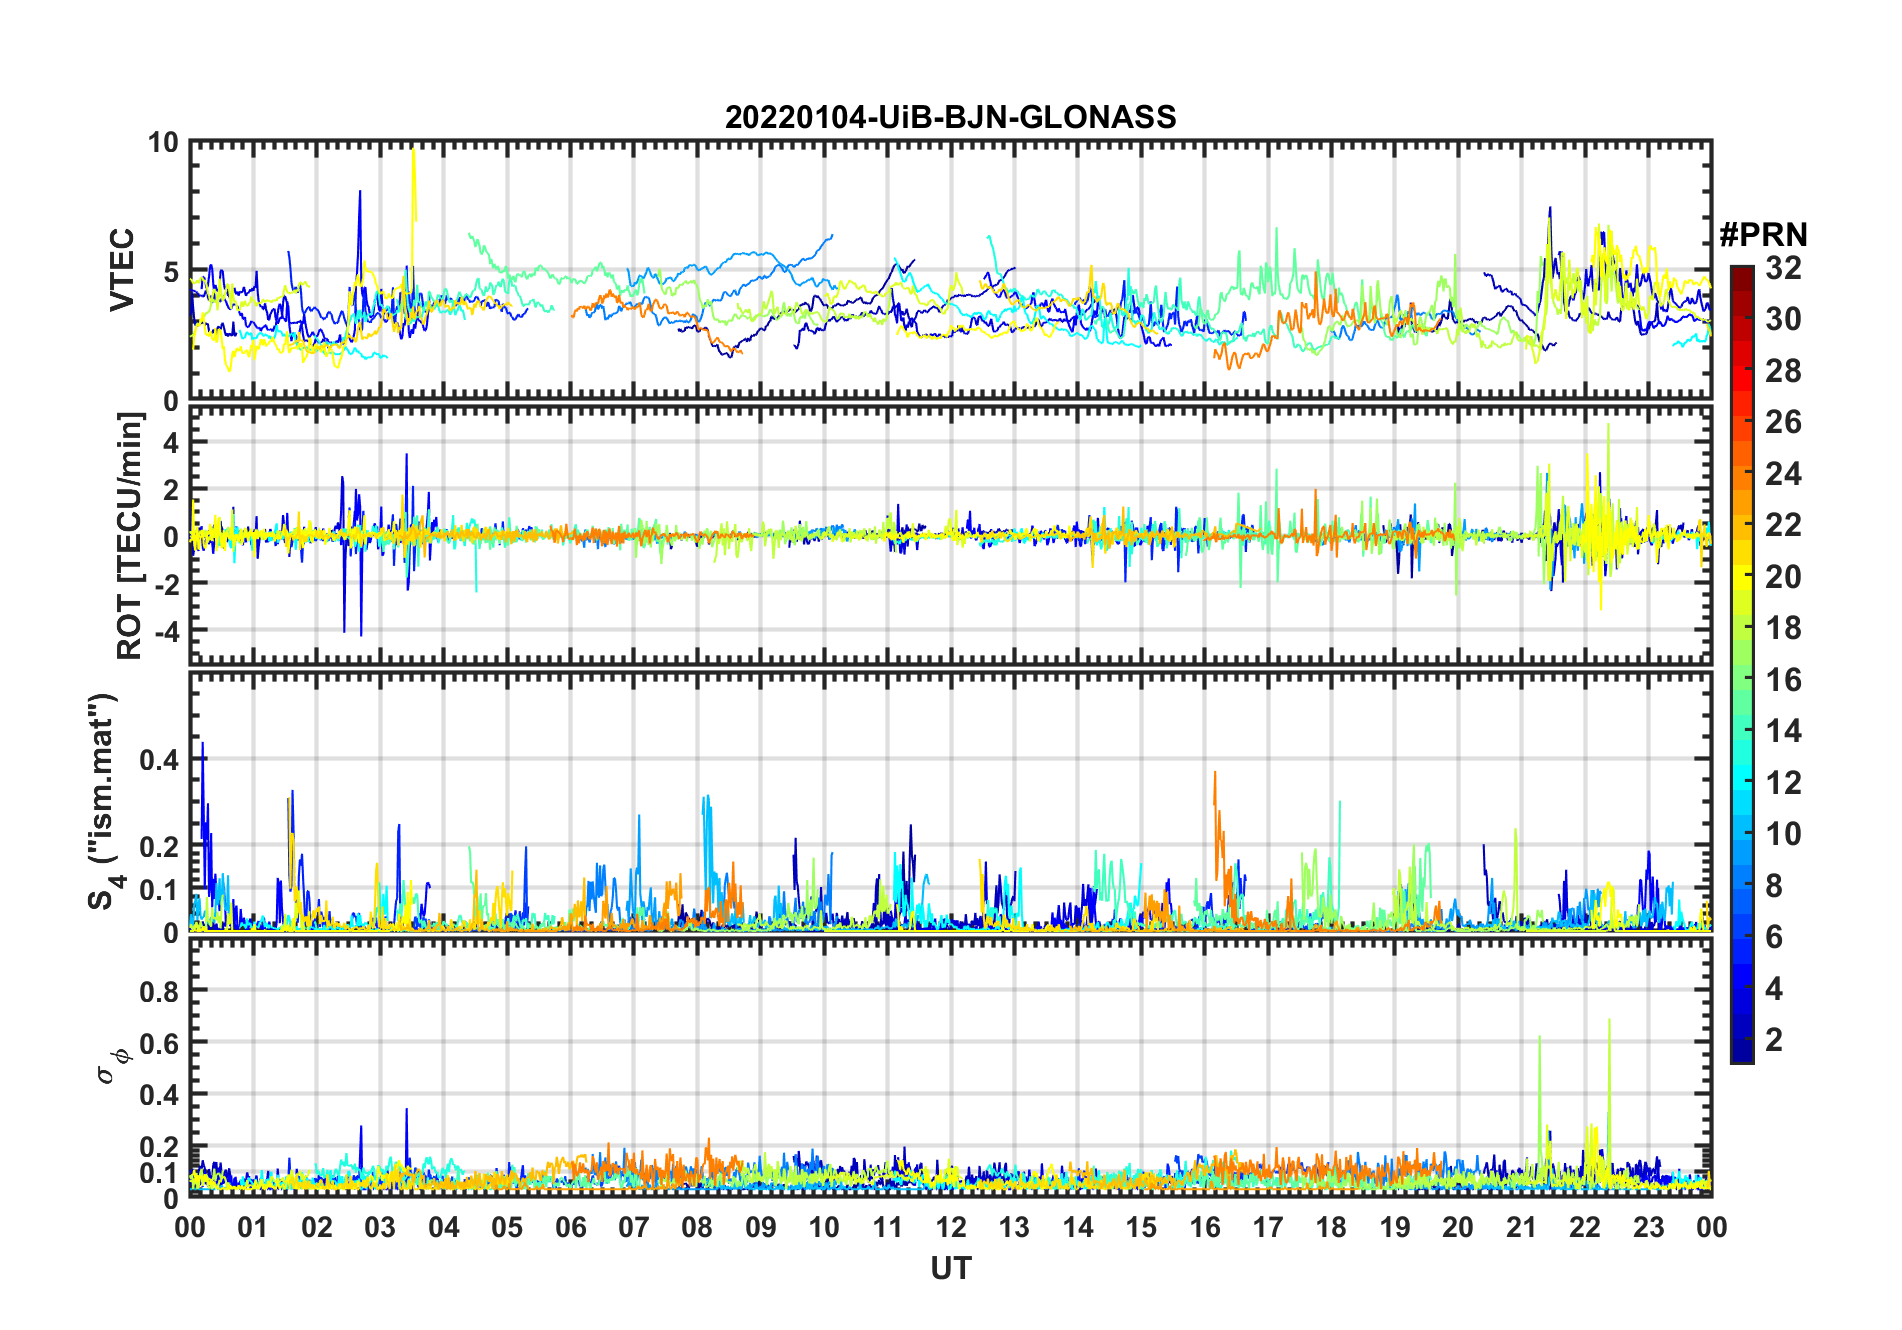This screenshot has width=1902, height=1330.
Task: Click the green sigma phi spike after 22 UT
Action: 1609,1030
